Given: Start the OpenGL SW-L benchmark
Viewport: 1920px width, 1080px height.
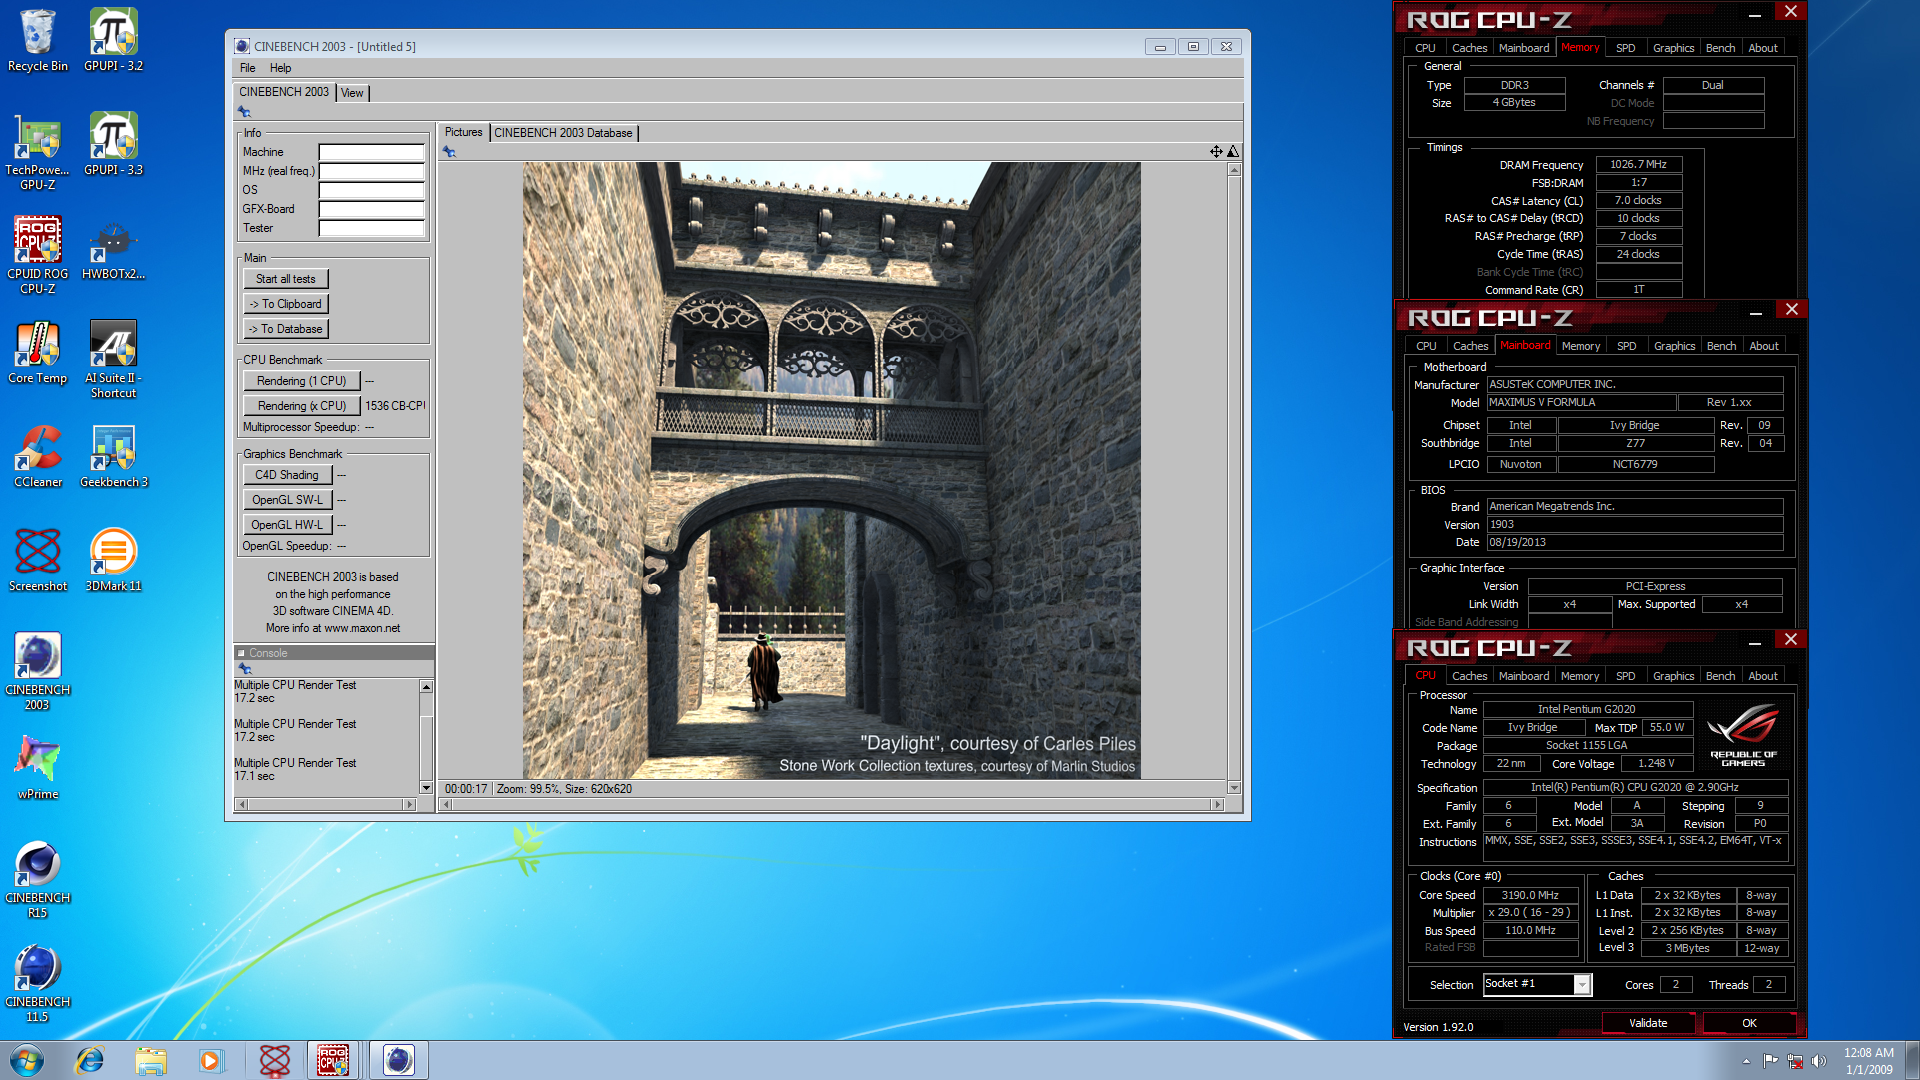Looking at the screenshot, I should click(x=286, y=500).
